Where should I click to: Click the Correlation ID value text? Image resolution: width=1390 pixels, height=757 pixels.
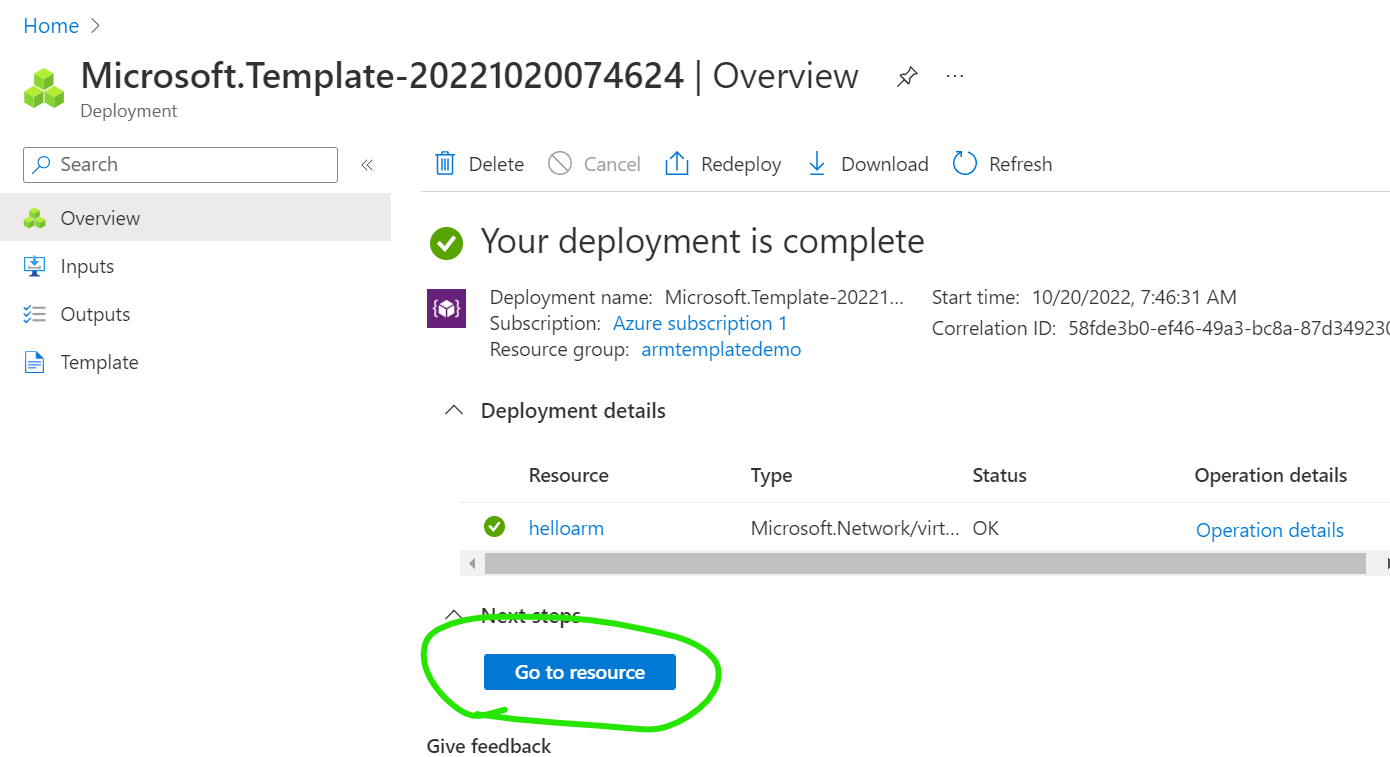(x=1229, y=328)
